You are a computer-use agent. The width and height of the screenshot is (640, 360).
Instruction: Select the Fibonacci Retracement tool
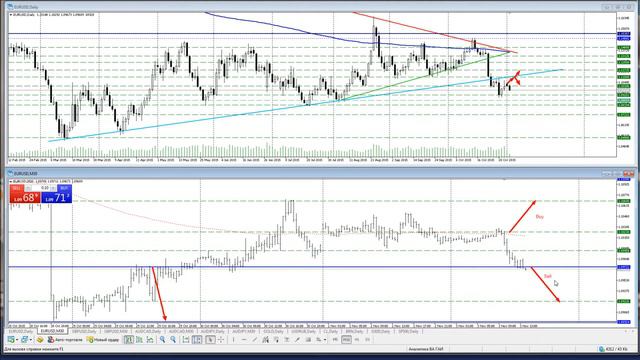276,340
